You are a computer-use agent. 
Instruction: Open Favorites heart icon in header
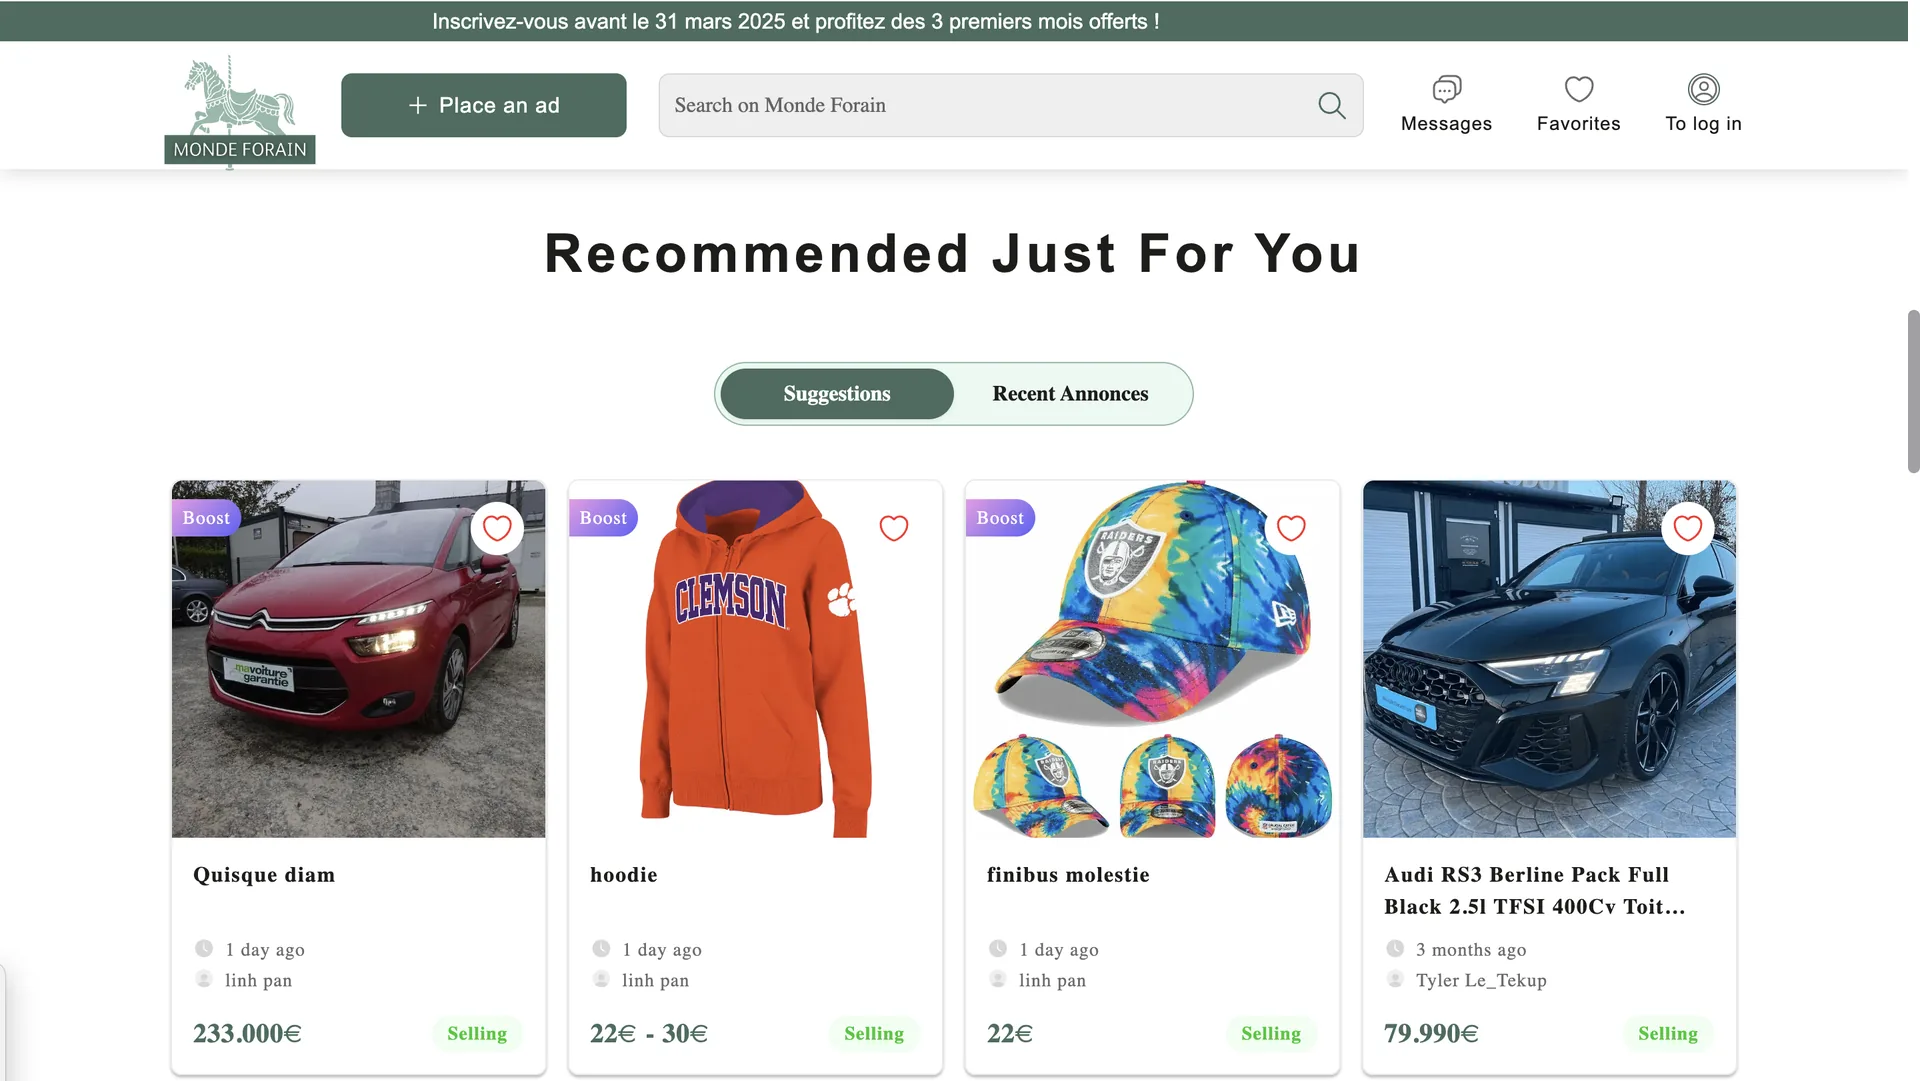point(1578,90)
